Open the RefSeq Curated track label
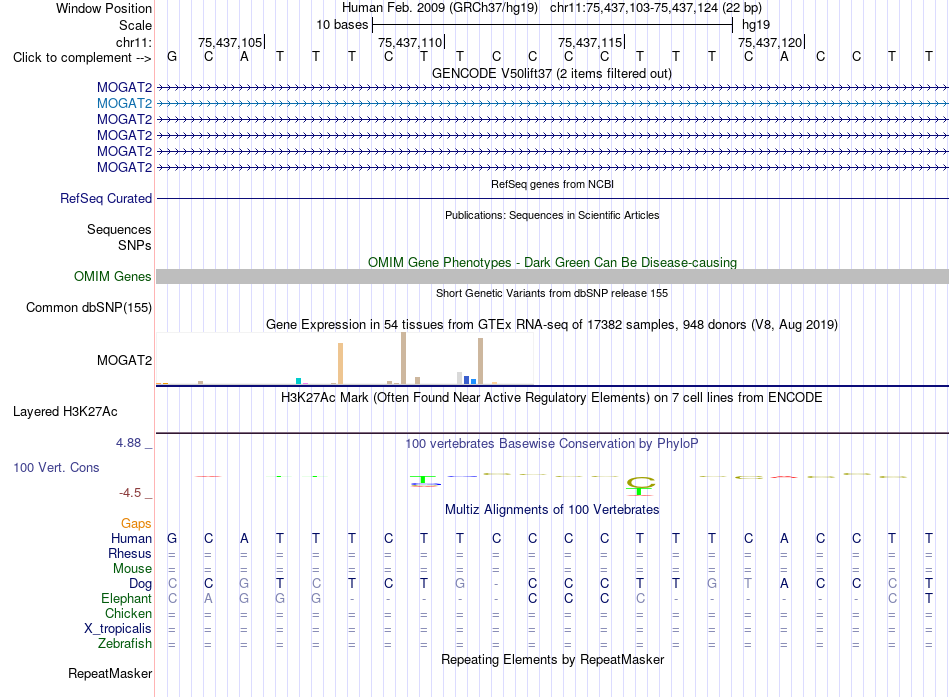The width and height of the screenshot is (950, 697). (x=105, y=198)
